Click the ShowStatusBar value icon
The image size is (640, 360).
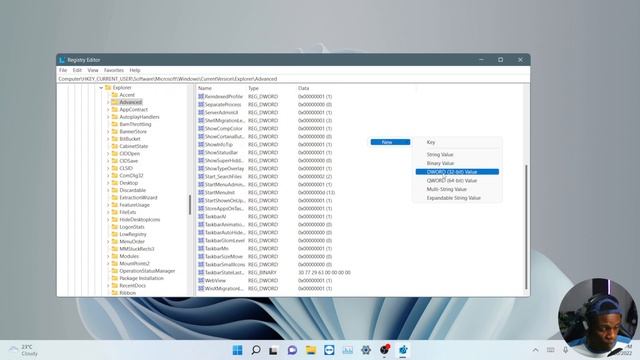pos(201,152)
